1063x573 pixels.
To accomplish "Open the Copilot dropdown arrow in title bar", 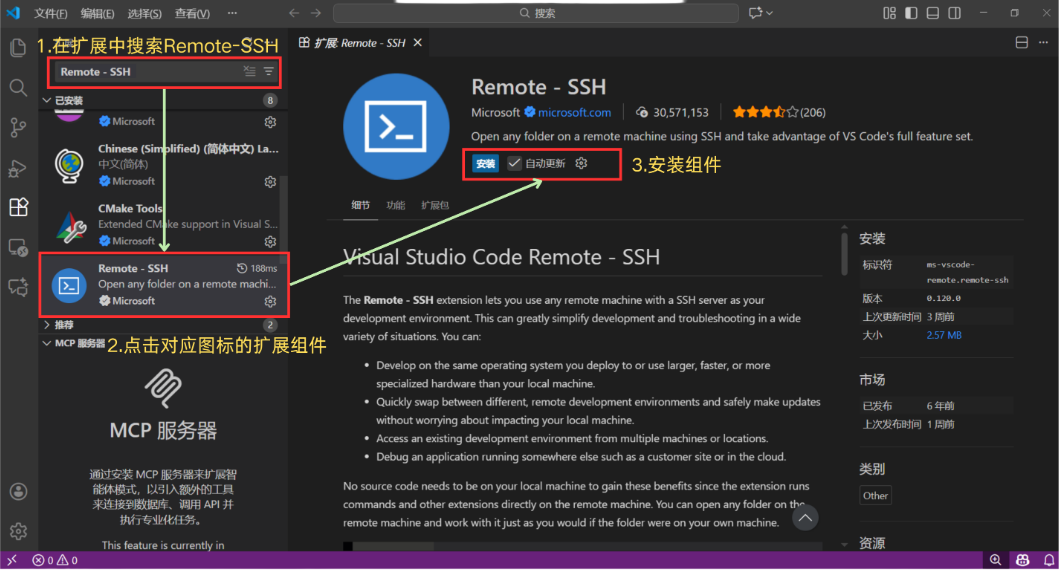I will click(x=769, y=13).
